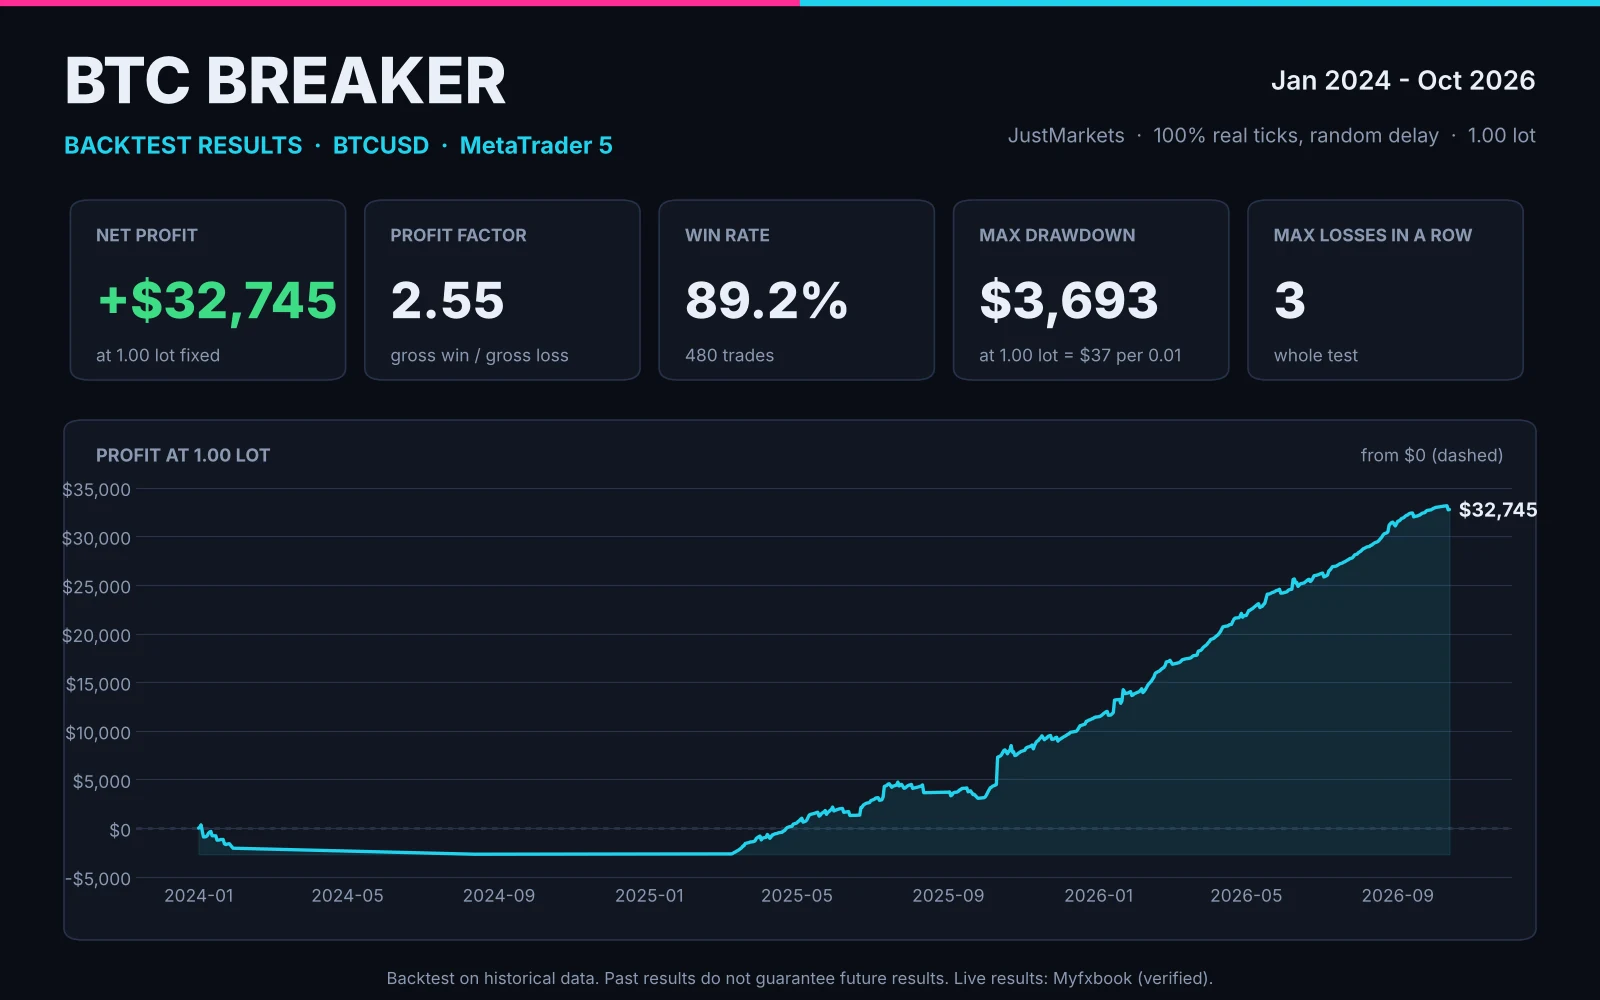
Task: Click the 89.2% win rate value
Action: tap(767, 300)
